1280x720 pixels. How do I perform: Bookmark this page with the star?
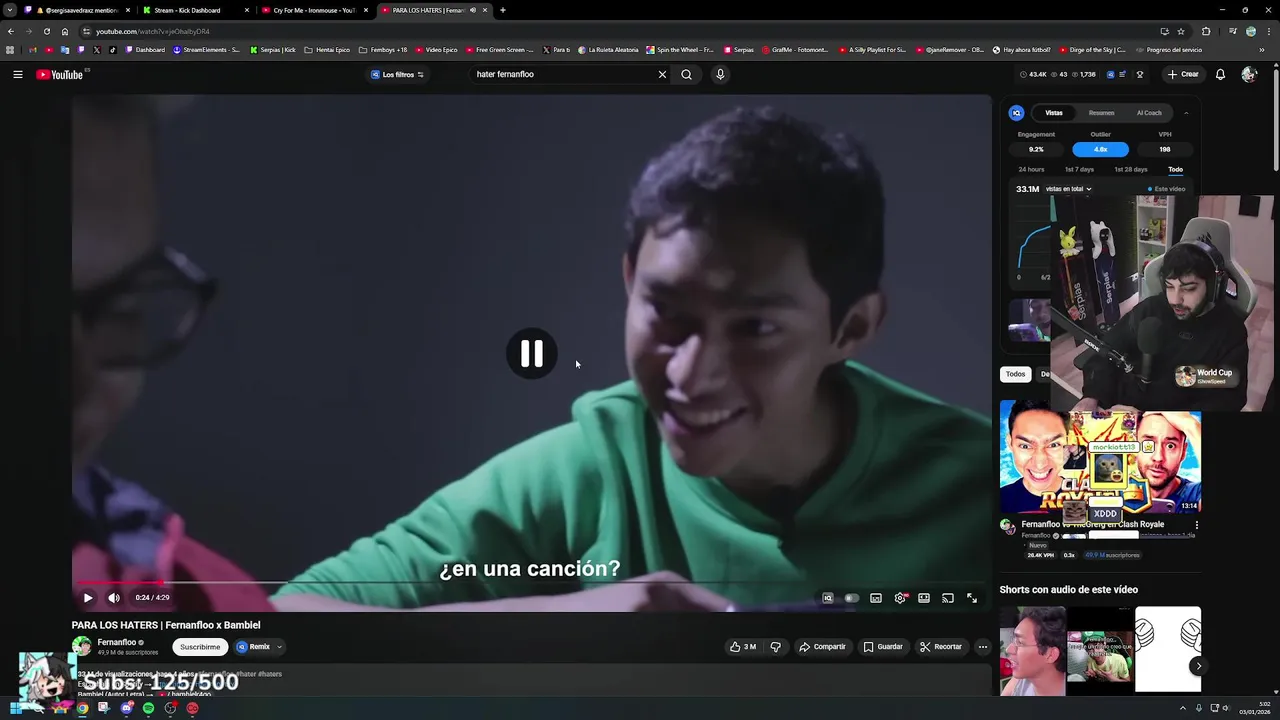(x=1181, y=31)
